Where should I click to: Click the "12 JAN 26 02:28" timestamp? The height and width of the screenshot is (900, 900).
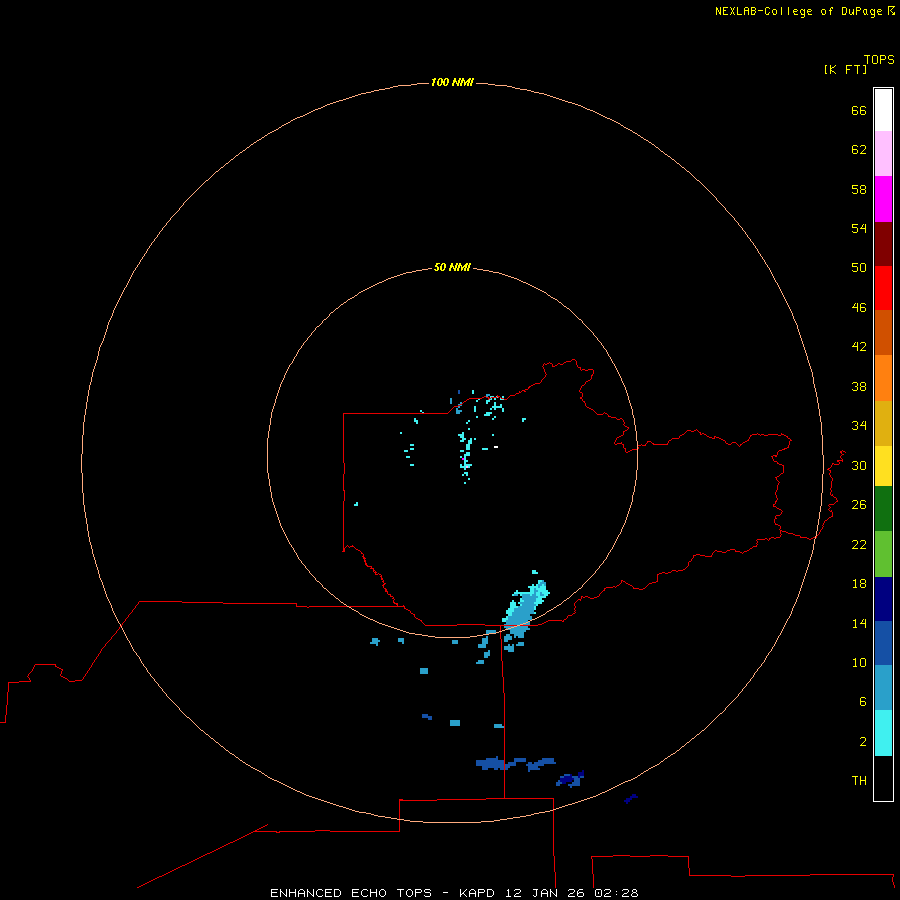coord(572,893)
